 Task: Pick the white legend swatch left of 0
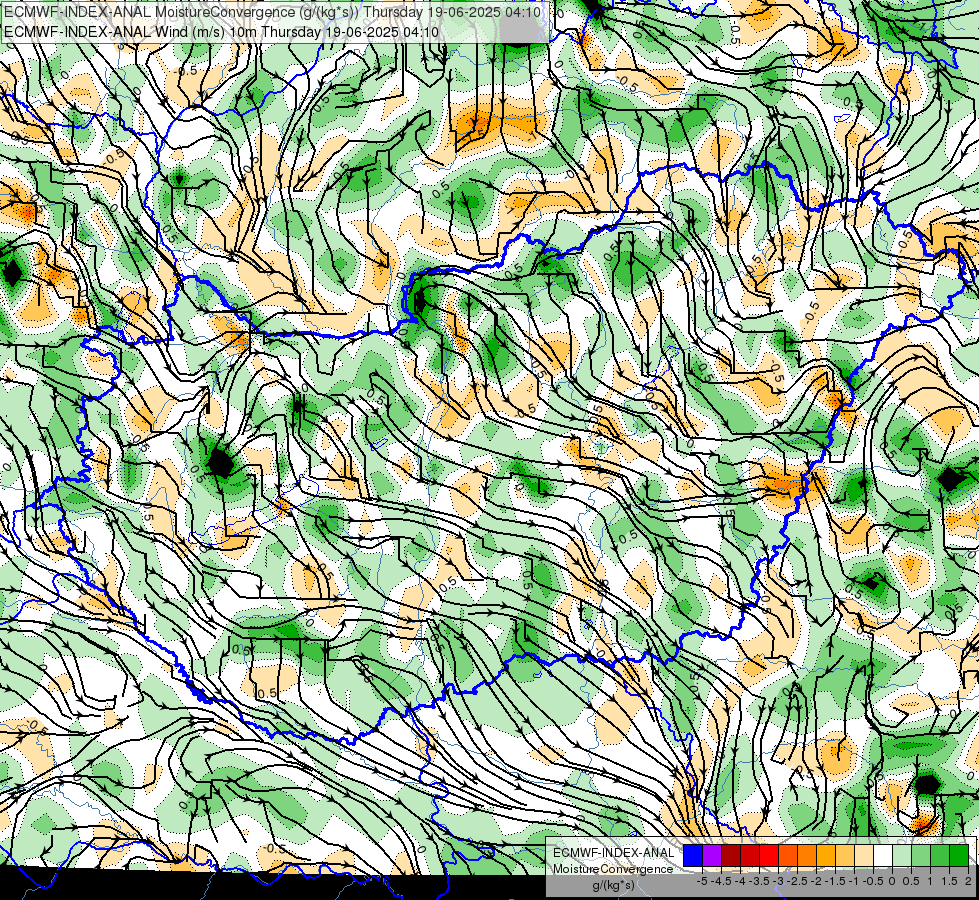point(883,855)
